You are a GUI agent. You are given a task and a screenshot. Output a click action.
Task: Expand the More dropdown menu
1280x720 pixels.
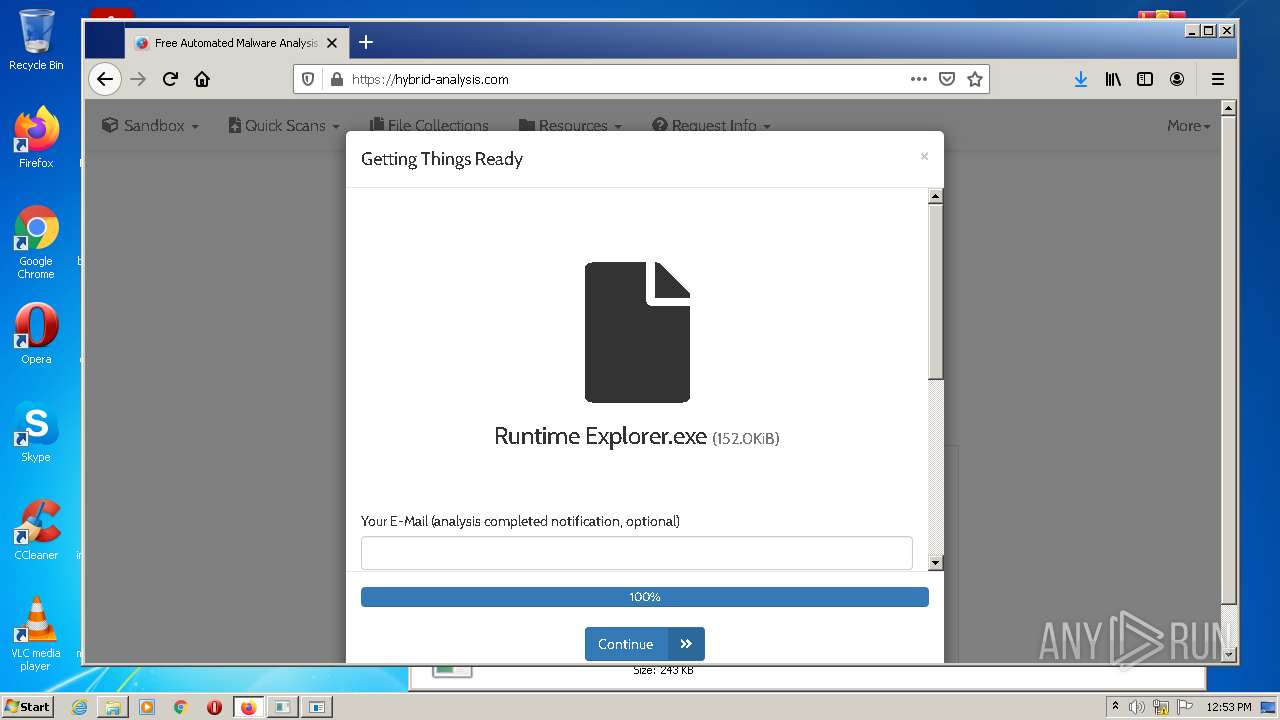[1188, 125]
